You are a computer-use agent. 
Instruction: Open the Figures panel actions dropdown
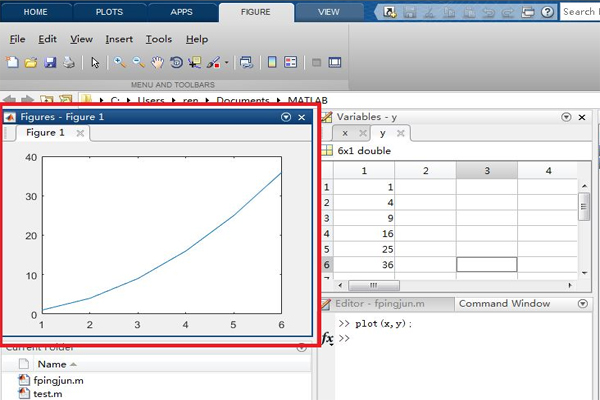coord(286,117)
